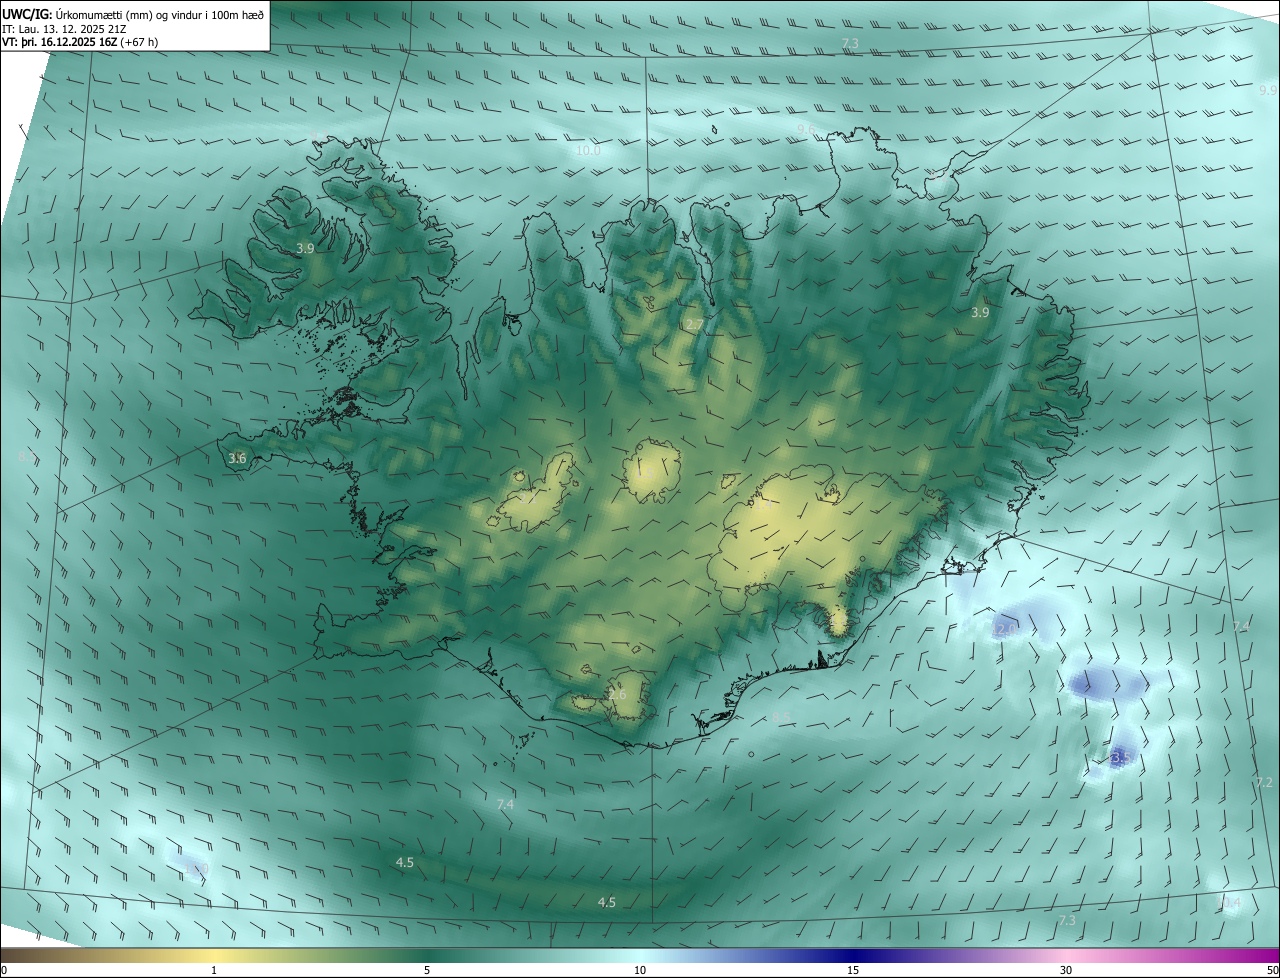
Task: Click the 'IT: Lau. 13. 12. 2025 21Z' line
Action: tap(65, 28)
